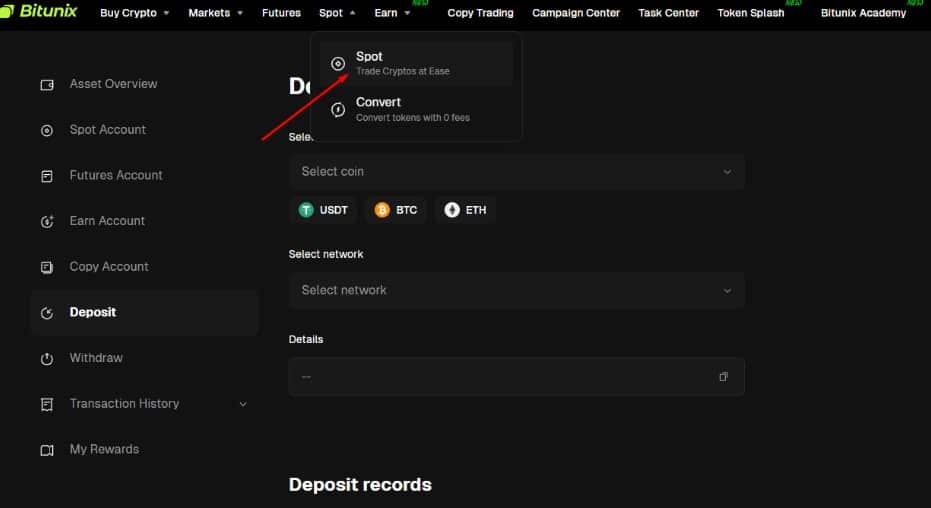Collapse the Spot menu in navbar
This screenshot has height=508, width=931.
coord(337,12)
